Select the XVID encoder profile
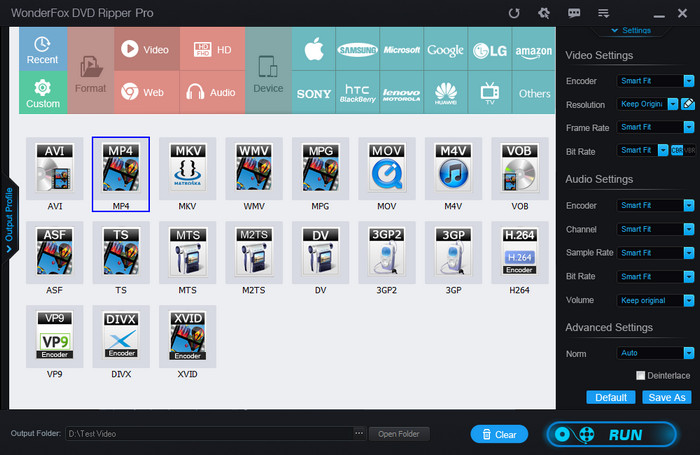This screenshot has height=455, width=700. 188,337
